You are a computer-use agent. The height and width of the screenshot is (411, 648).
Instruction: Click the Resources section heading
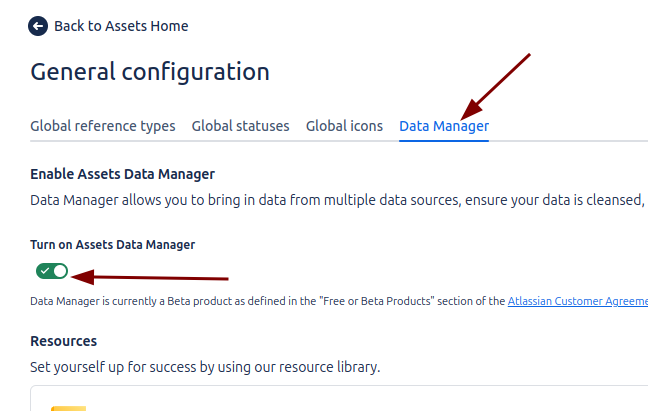(64, 341)
